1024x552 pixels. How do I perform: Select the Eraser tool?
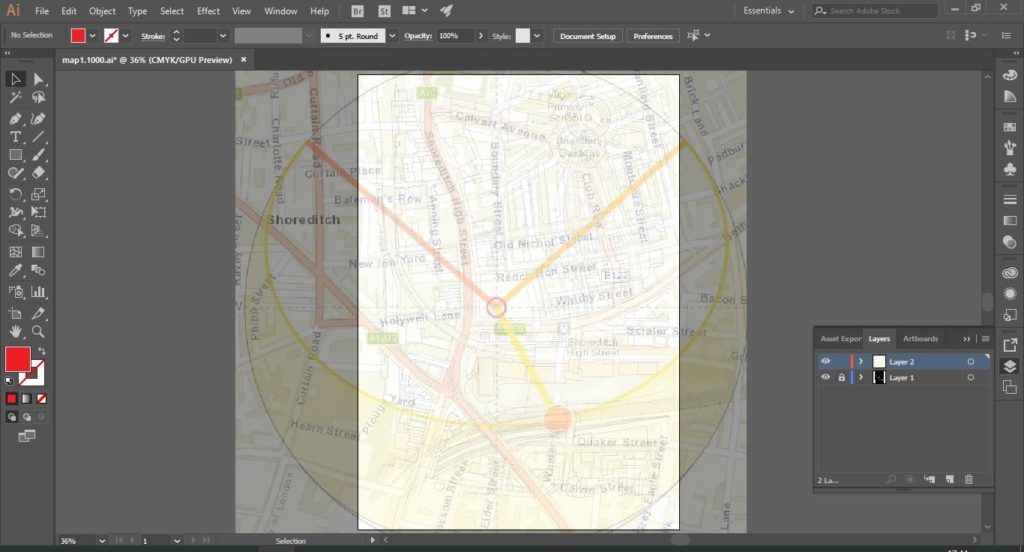click(39, 173)
